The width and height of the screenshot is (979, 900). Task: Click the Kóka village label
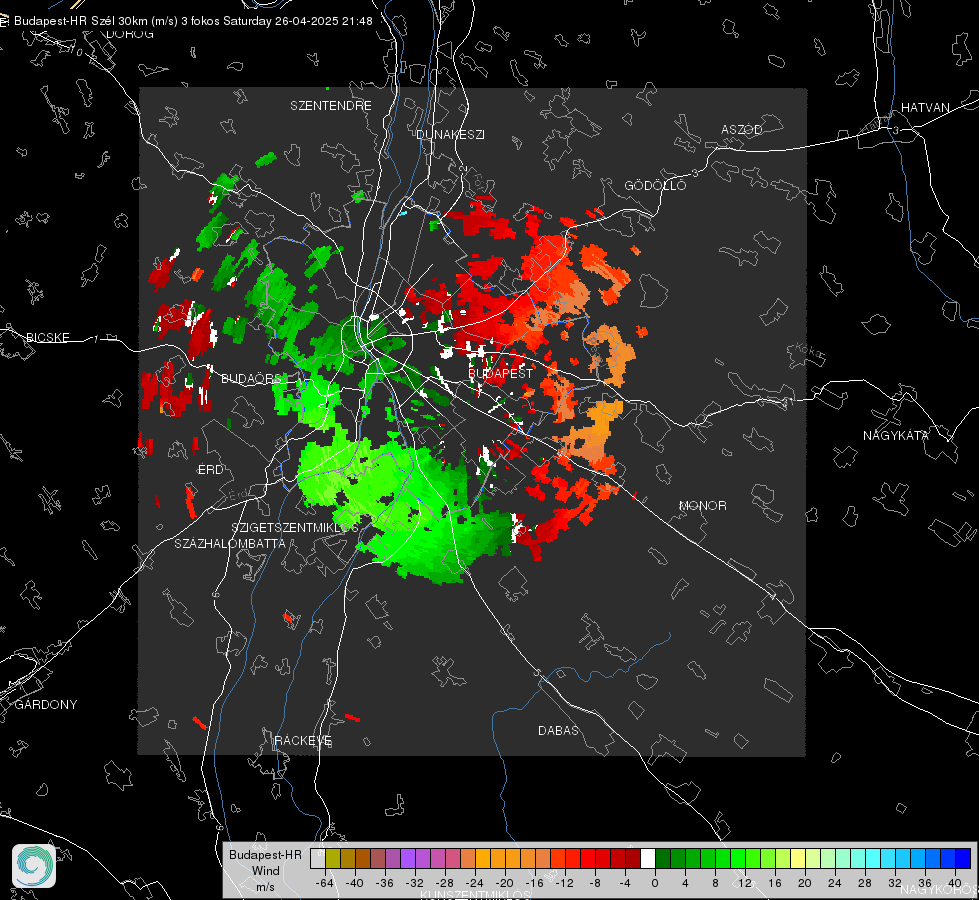pos(809,351)
